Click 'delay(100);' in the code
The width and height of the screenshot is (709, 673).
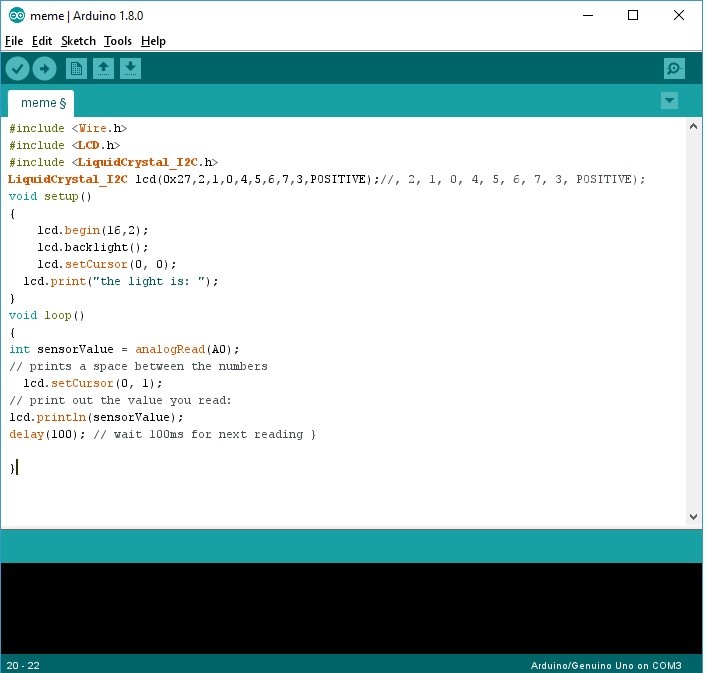47,434
